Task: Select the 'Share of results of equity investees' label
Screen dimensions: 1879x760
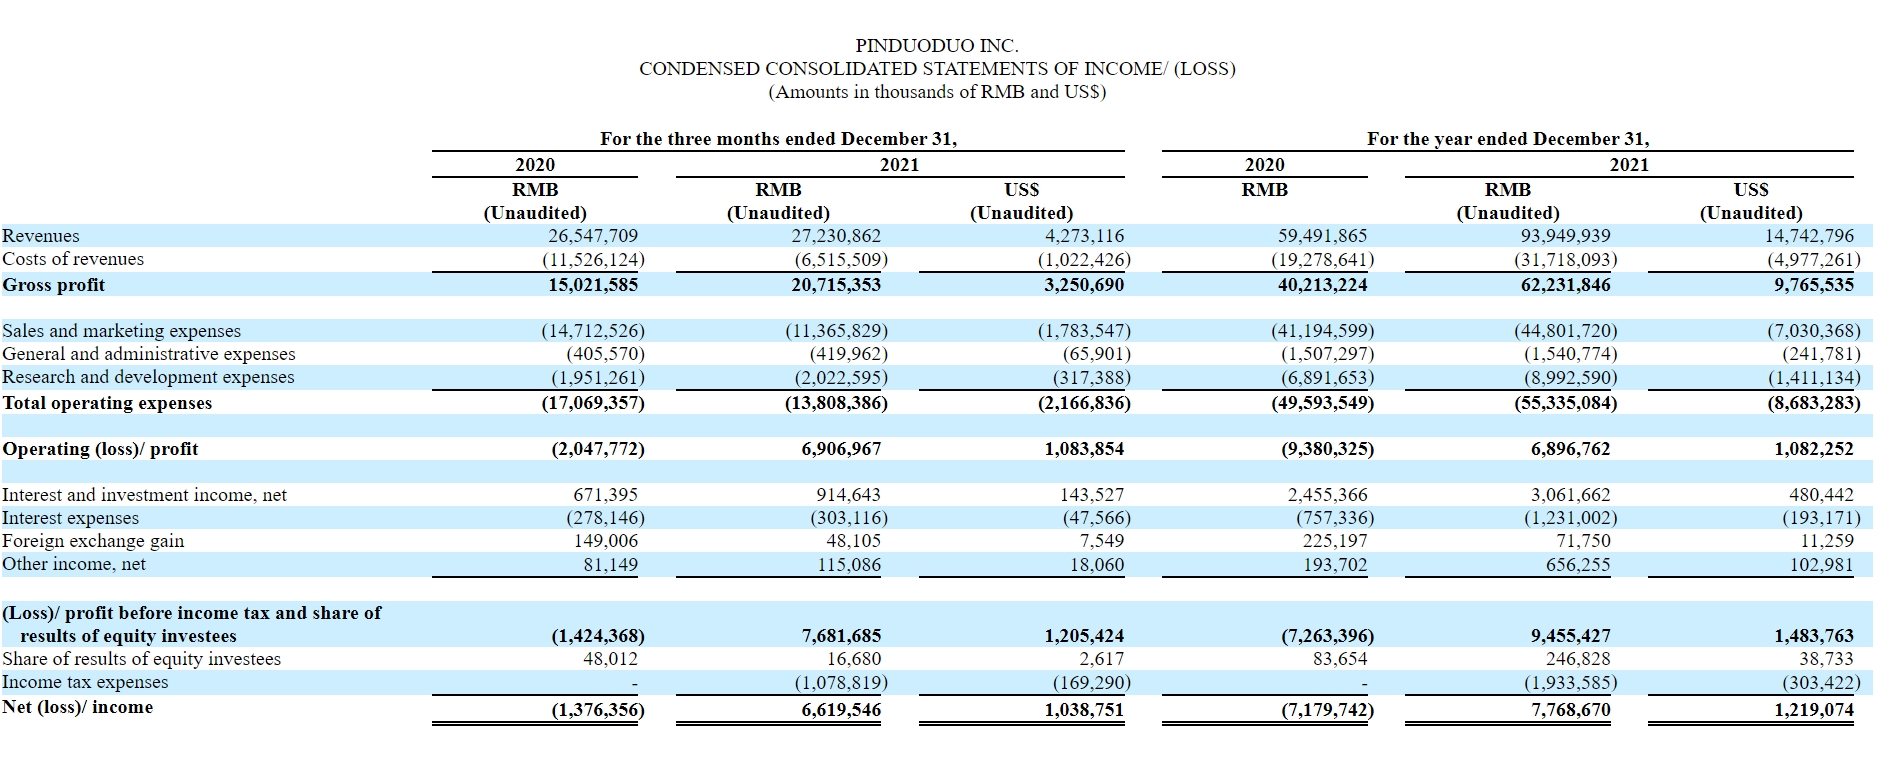Action: tap(142, 659)
